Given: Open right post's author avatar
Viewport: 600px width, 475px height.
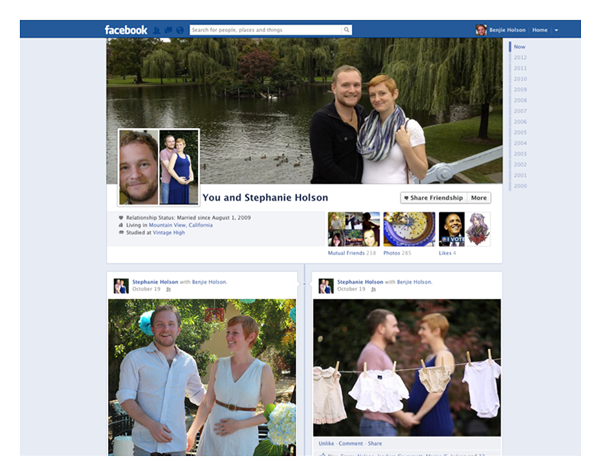Looking at the screenshot, I should click(x=326, y=286).
